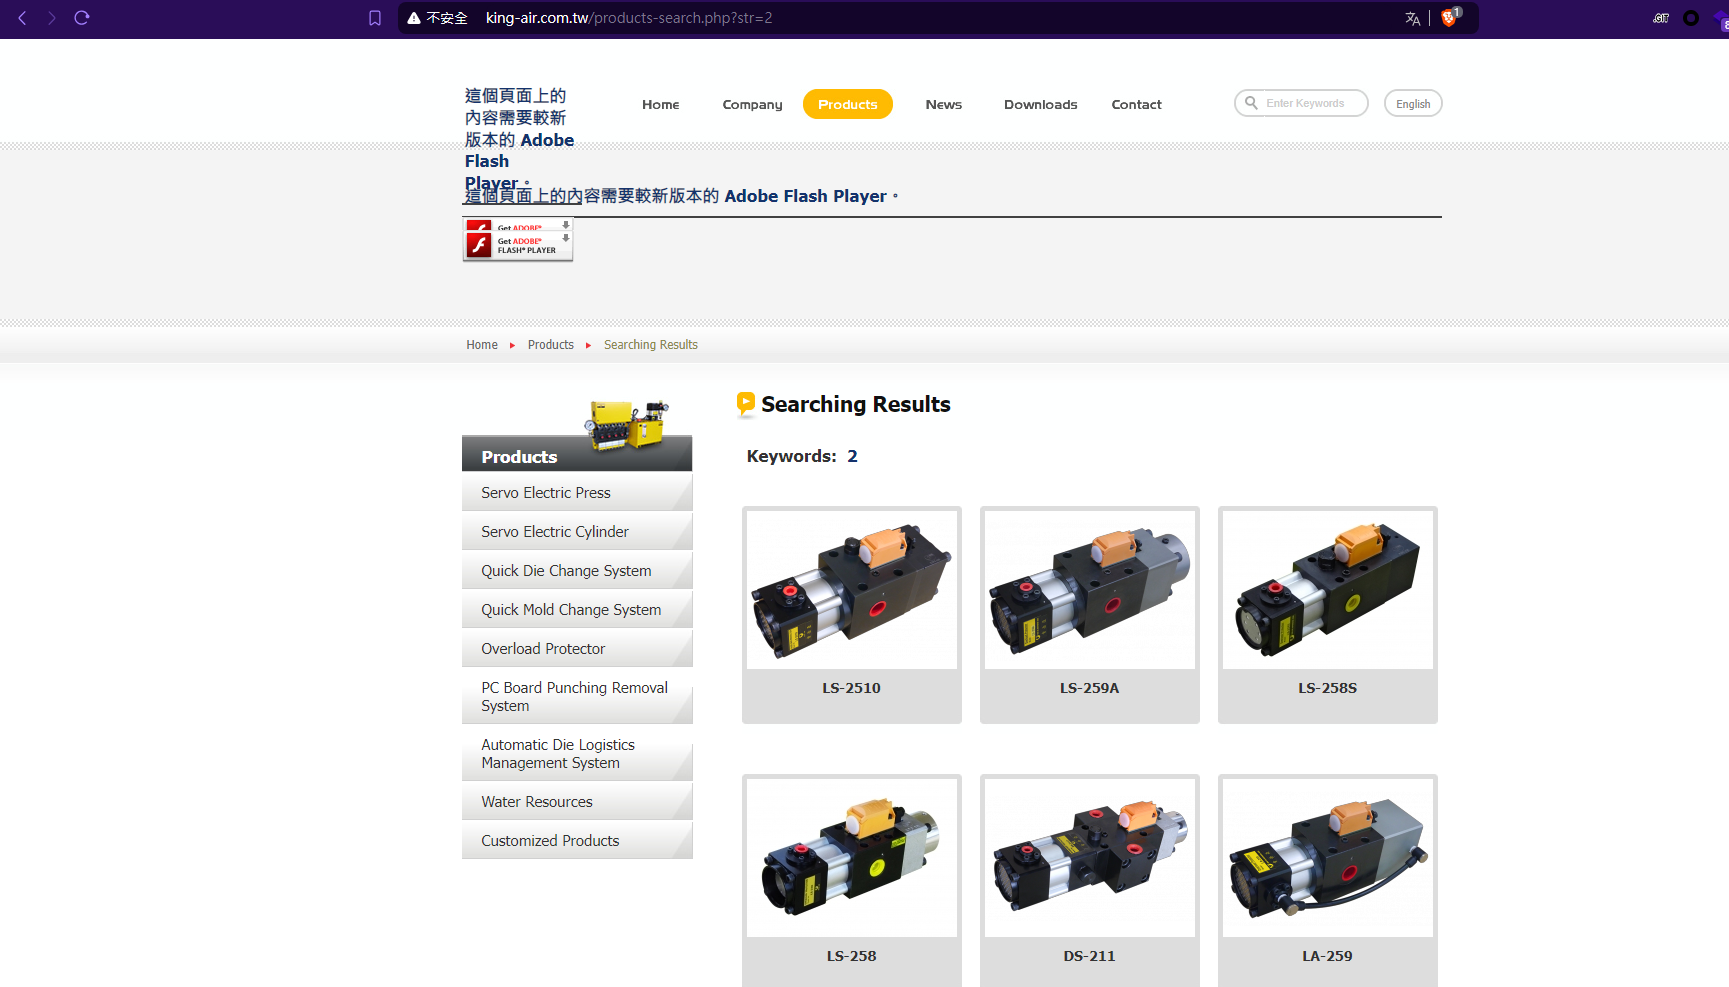
Task: Click the LS-259A product name
Action: pyautogui.click(x=1090, y=688)
